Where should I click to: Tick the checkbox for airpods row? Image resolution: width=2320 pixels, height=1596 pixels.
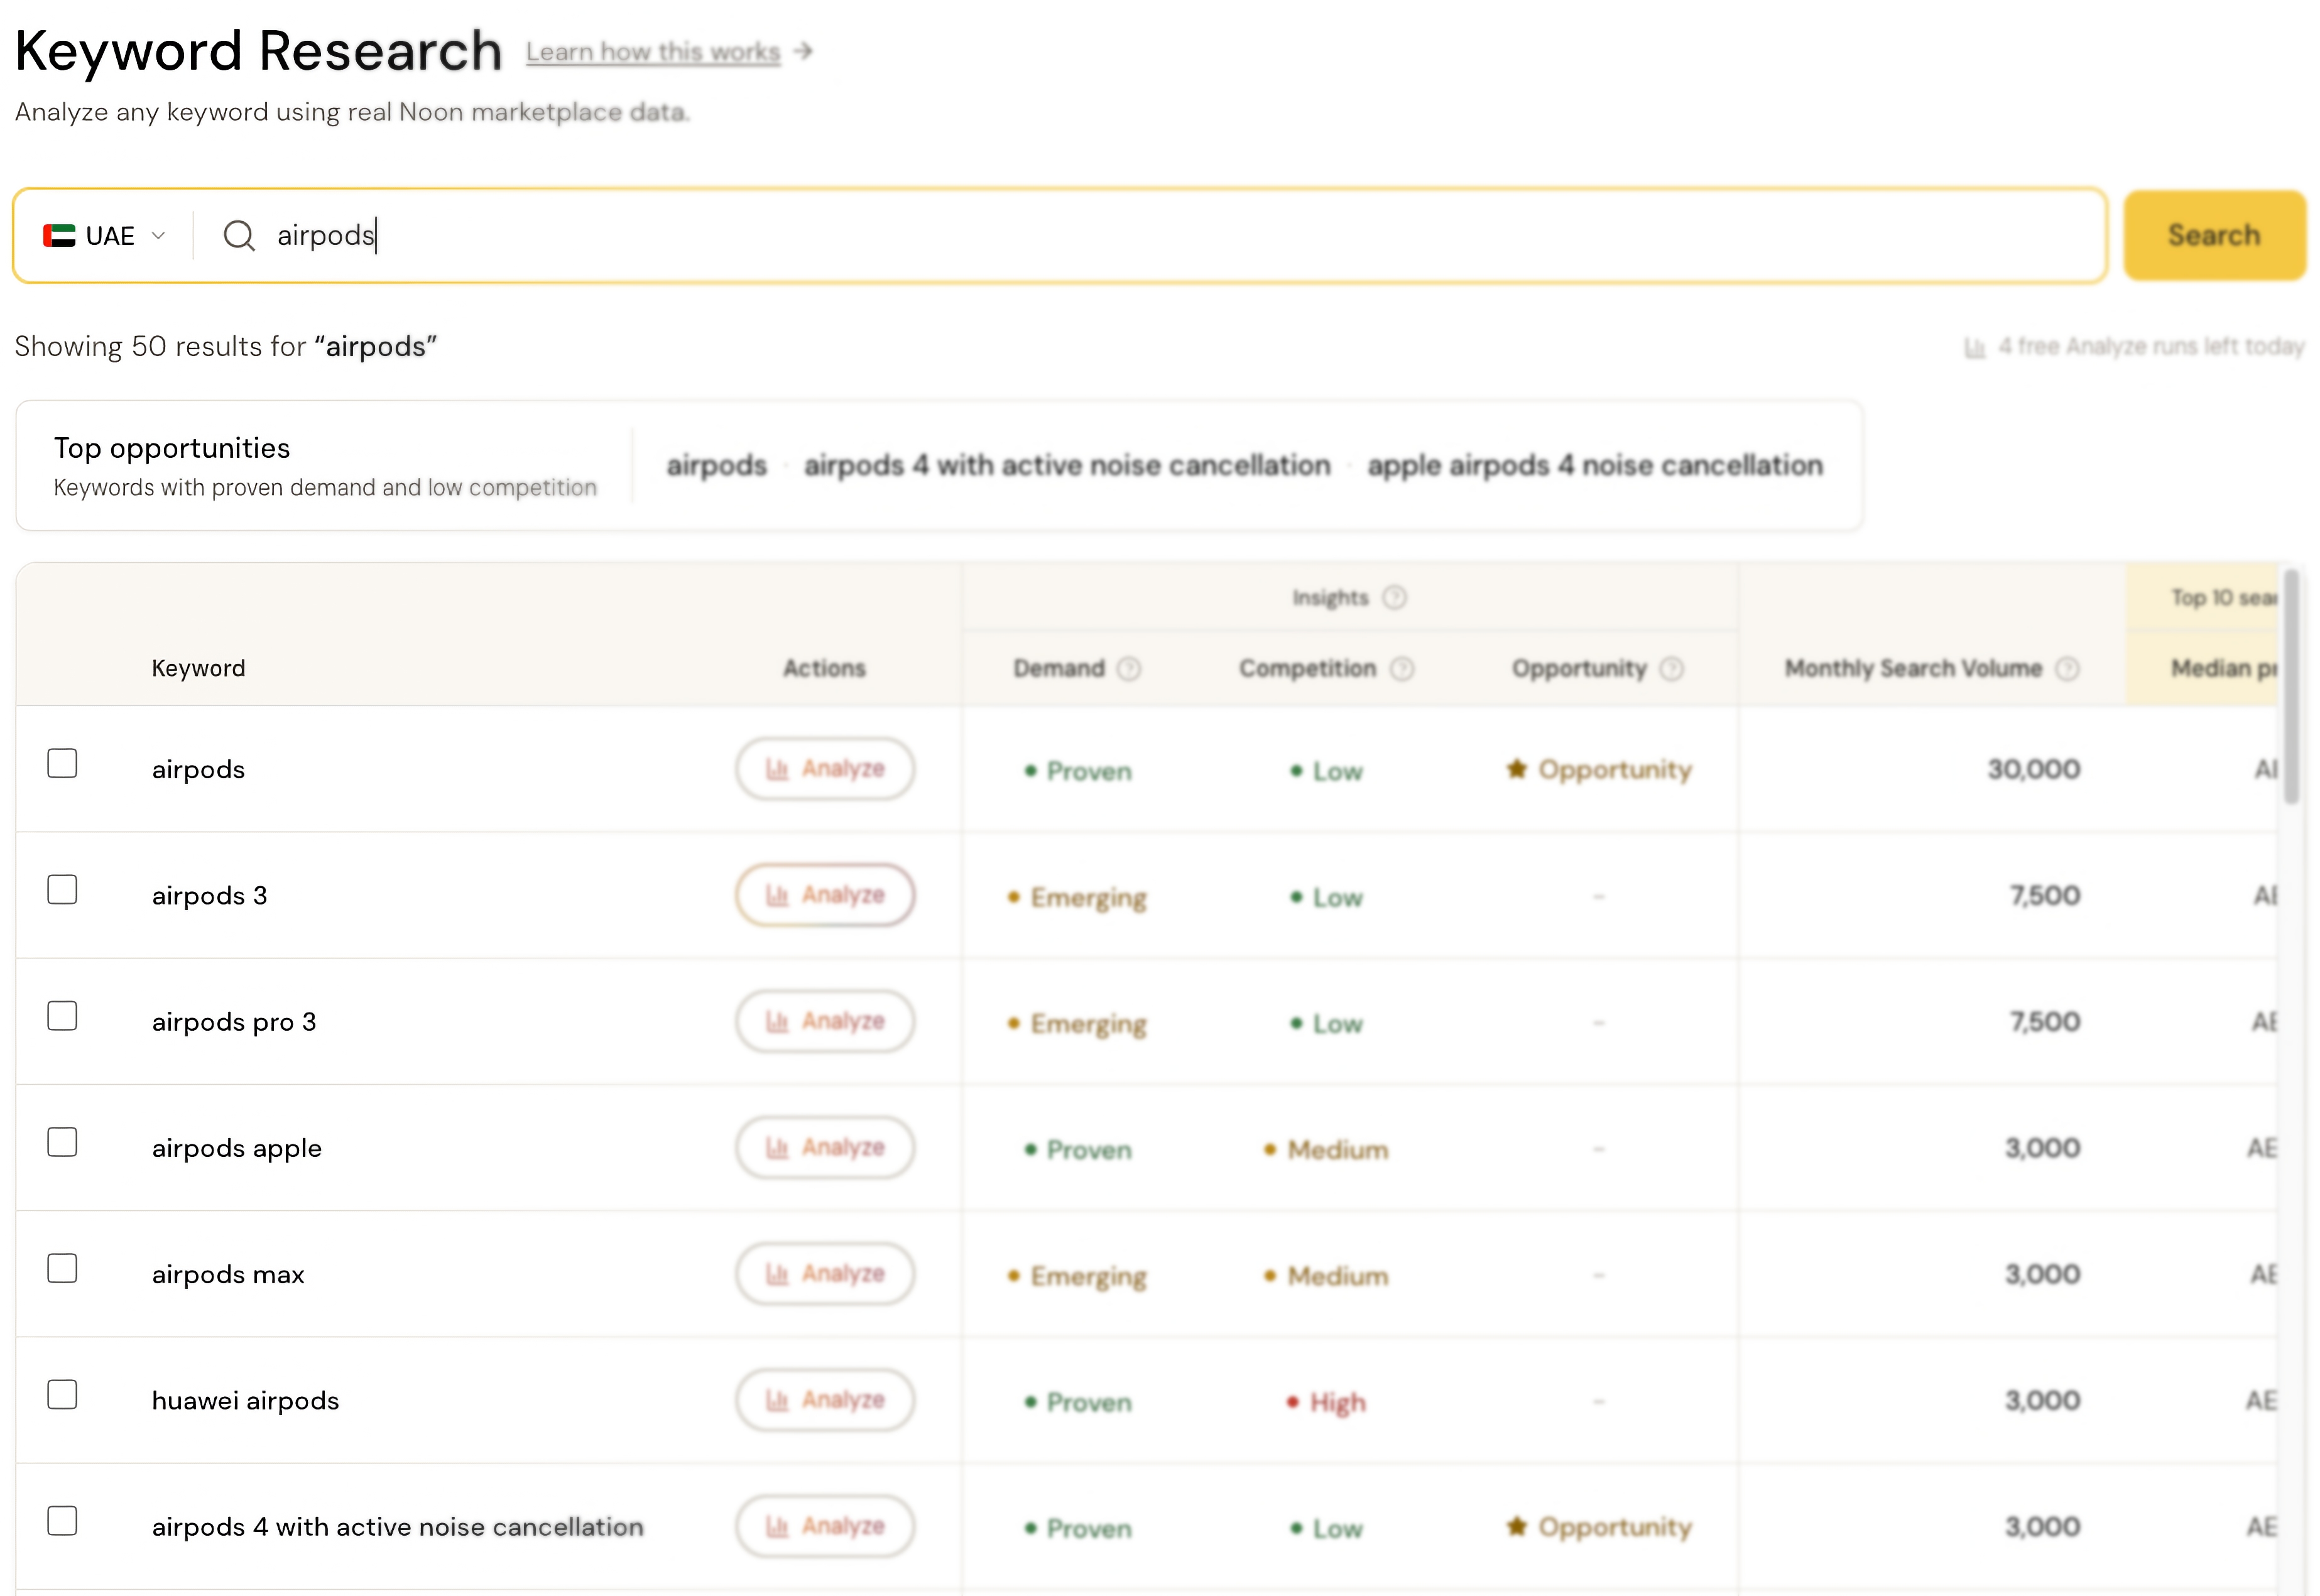pyautogui.click(x=62, y=763)
